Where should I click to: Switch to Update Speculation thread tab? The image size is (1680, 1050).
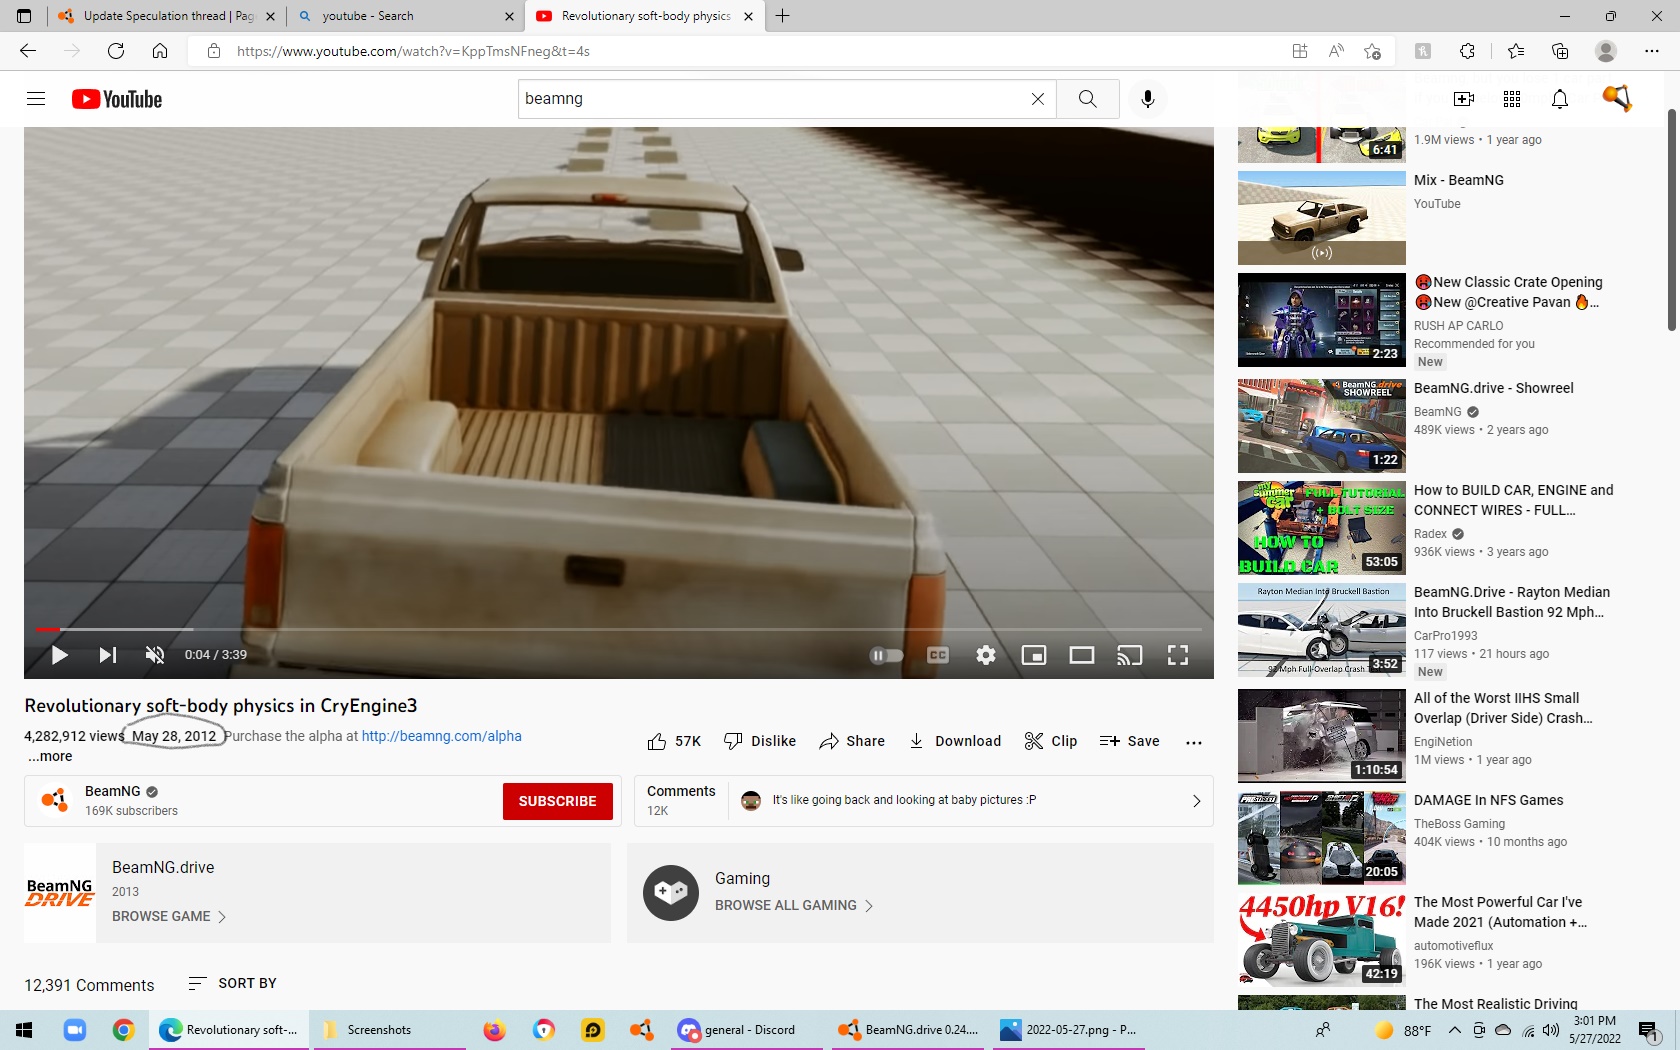[164, 16]
